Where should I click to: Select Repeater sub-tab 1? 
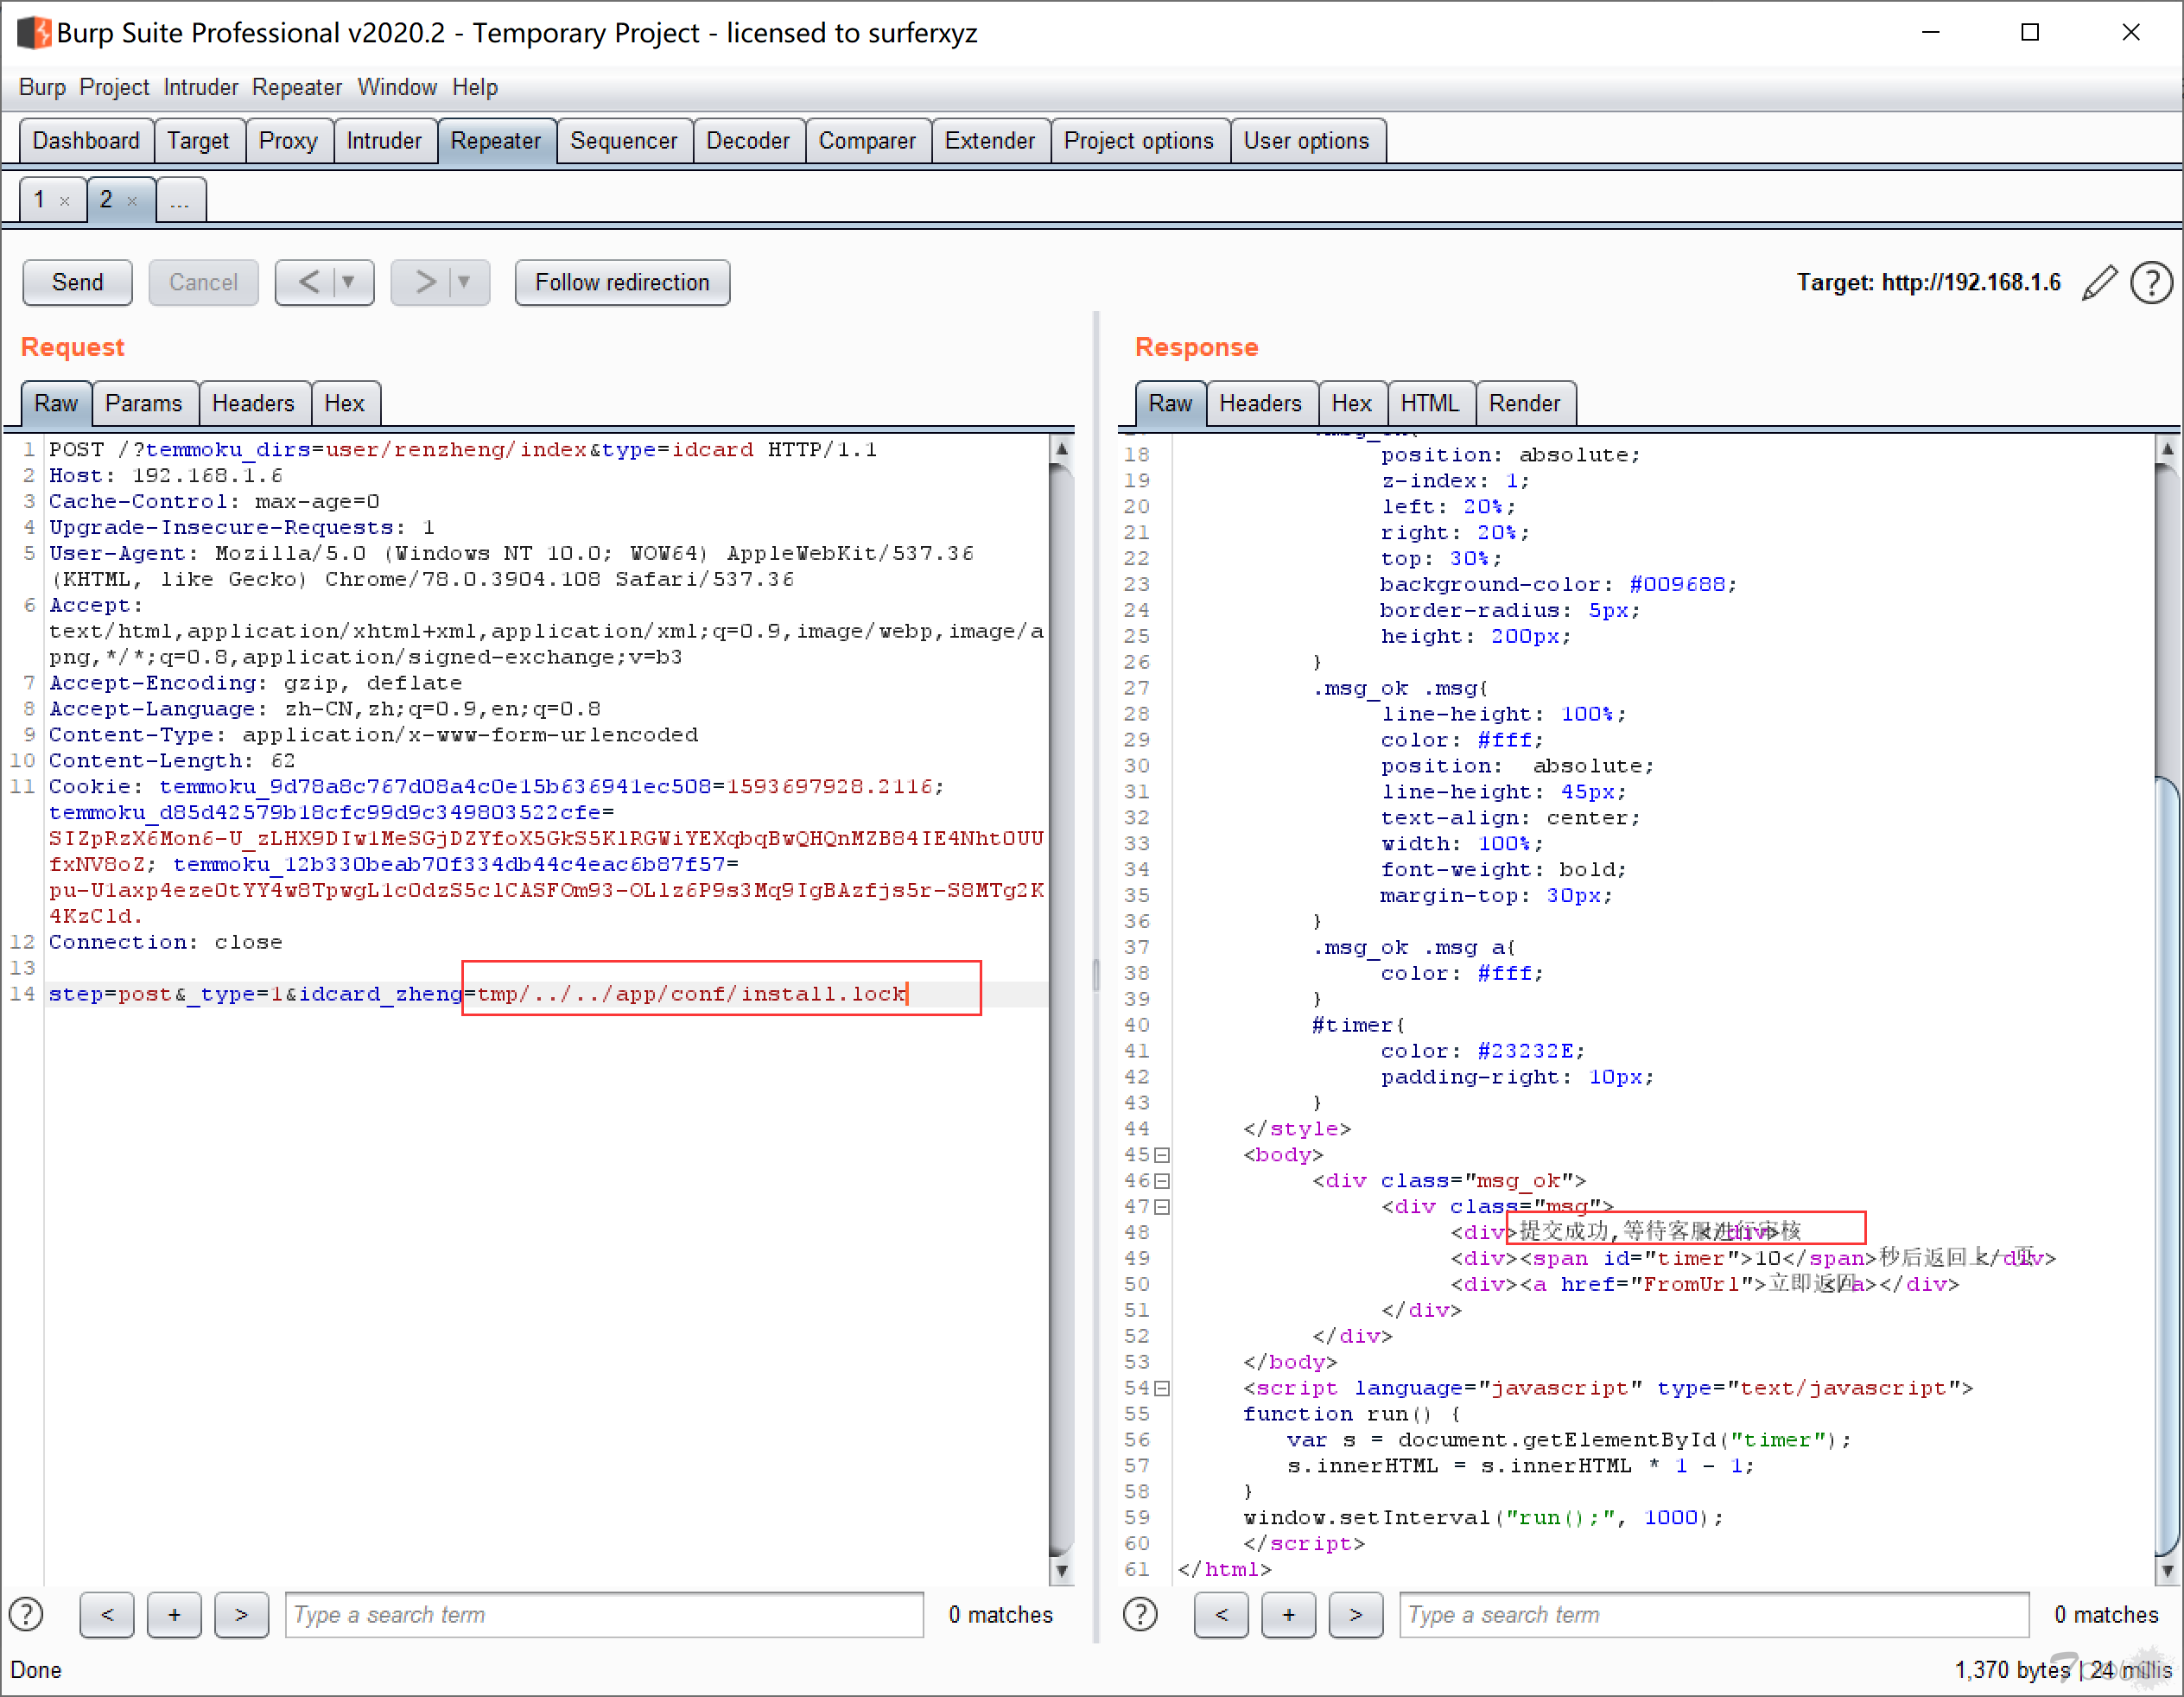tap(40, 200)
